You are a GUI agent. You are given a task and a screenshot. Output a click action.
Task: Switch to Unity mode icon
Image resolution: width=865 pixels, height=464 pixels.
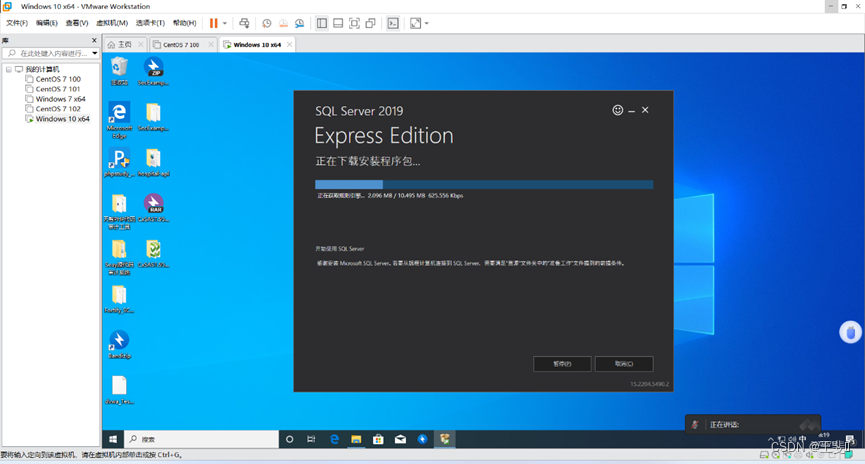coord(371,23)
